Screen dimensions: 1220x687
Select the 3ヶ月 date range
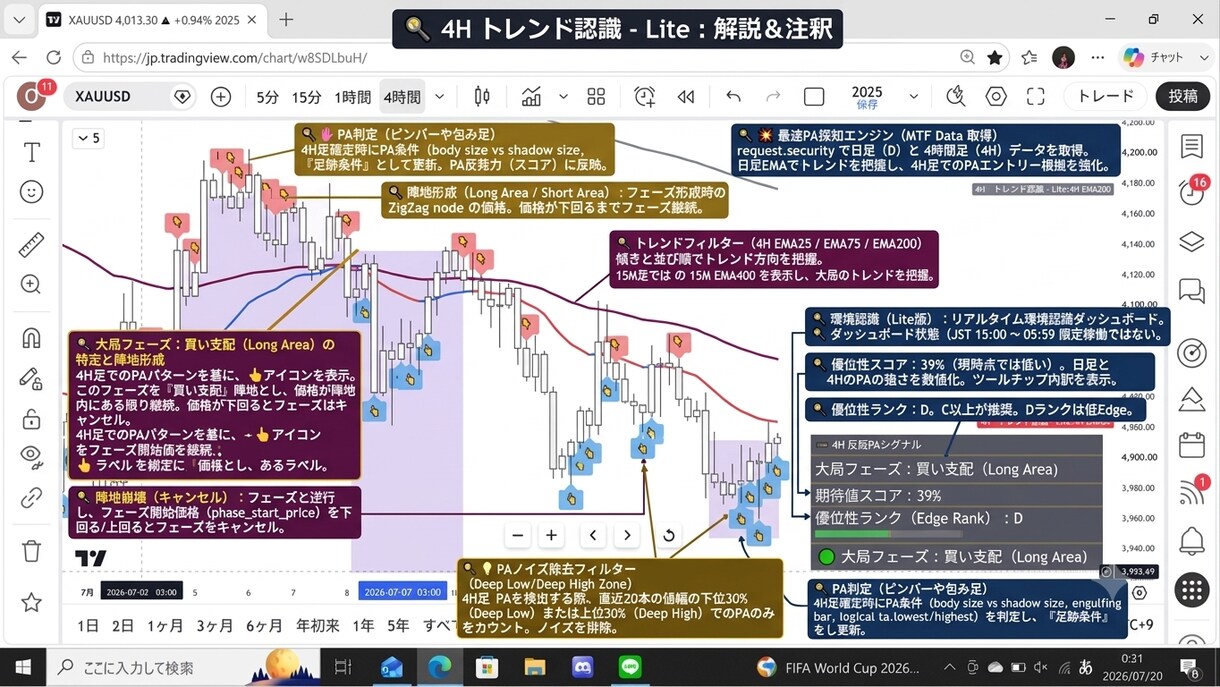215,626
